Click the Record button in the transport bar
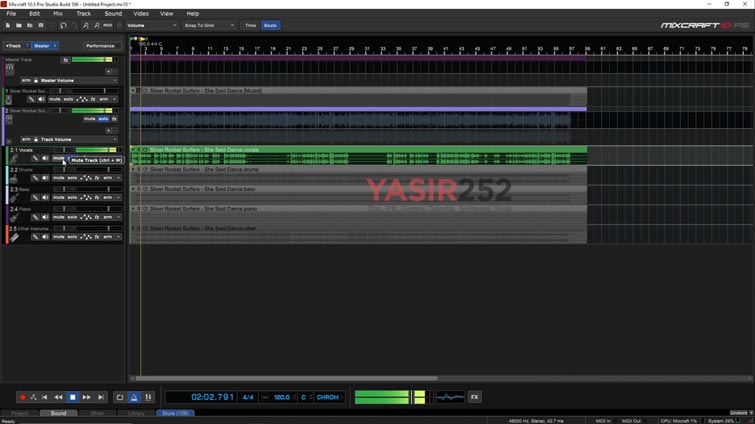755x424 pixels. coord(23,397)
